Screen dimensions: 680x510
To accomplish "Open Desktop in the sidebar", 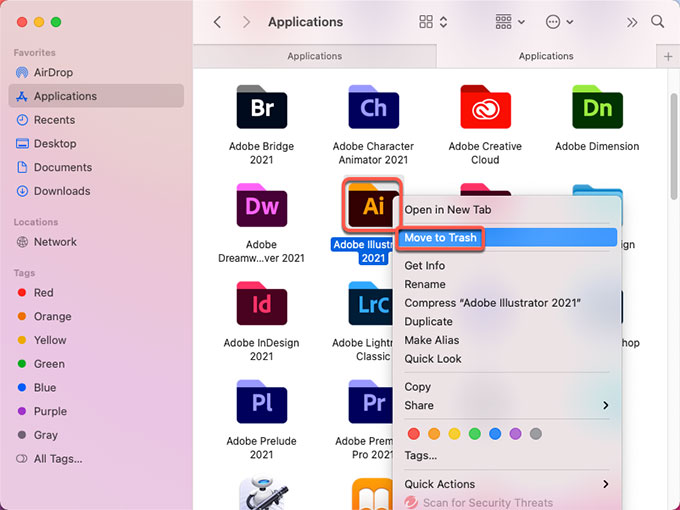I will tap(96, 144).
